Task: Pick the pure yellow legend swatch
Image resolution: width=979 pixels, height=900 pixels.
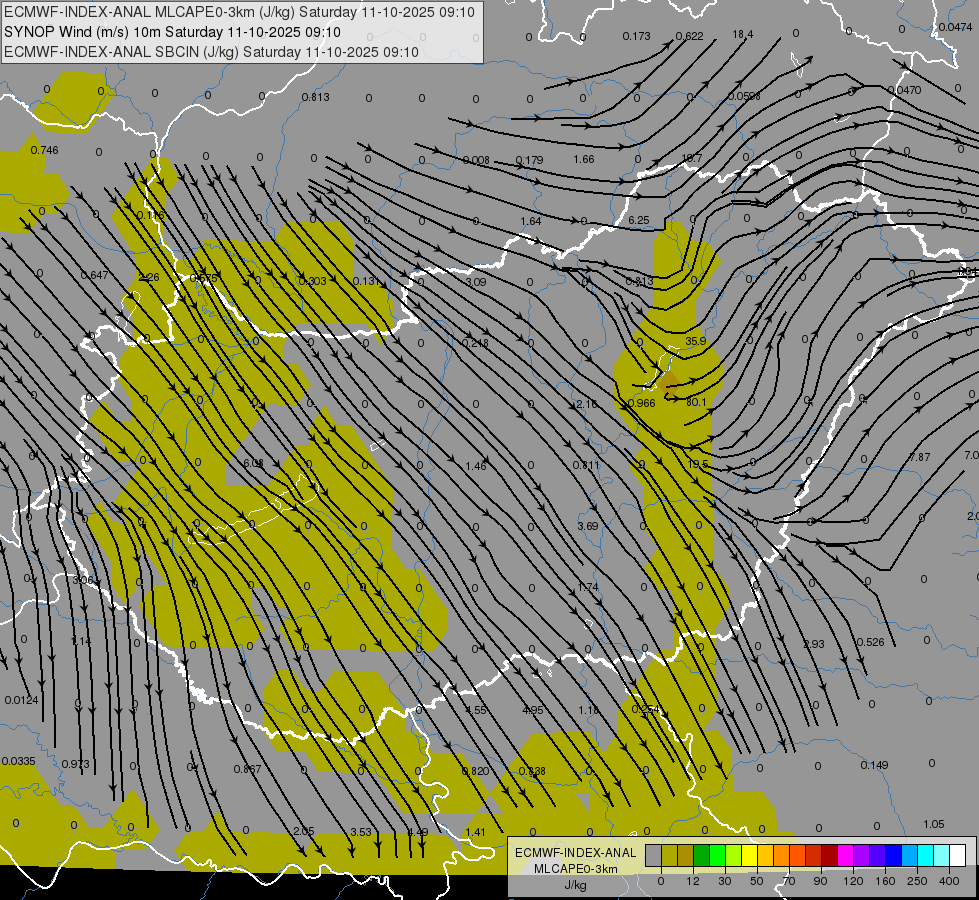Action: coord(749,855)
